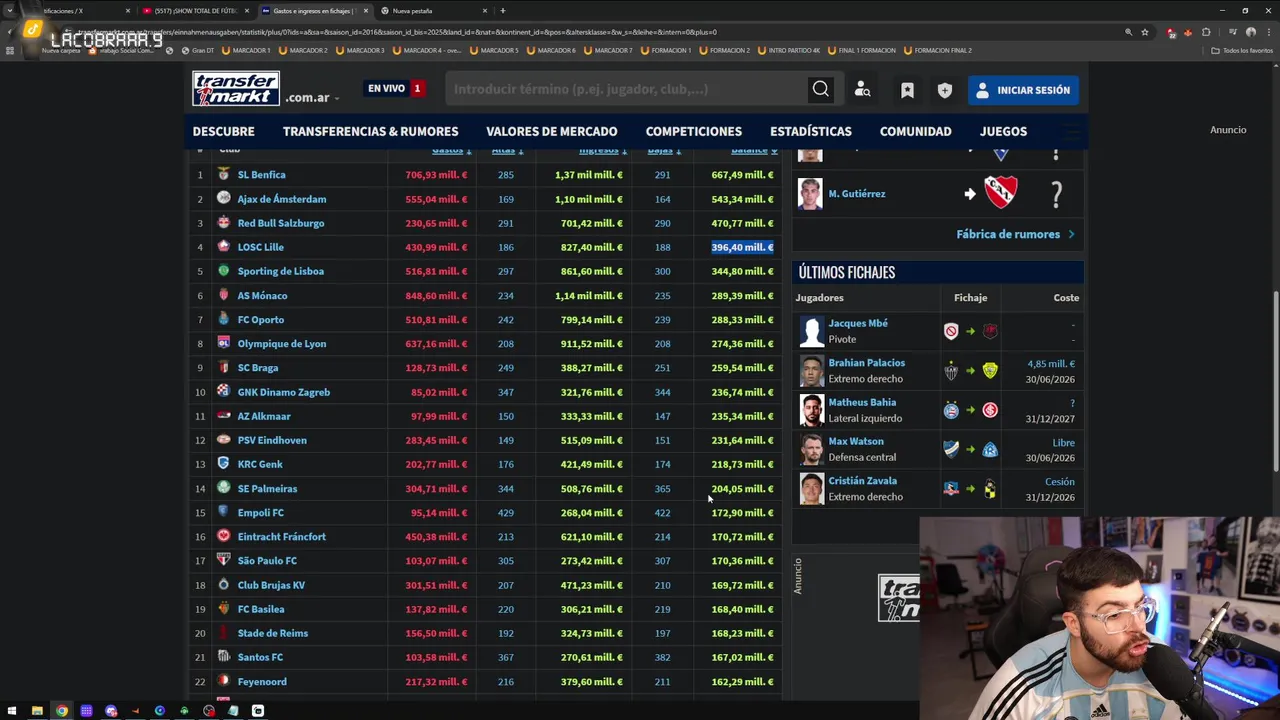Click the INICIAR SESIÓN button
The image size is (1280, 720).
click(1023, 90)
